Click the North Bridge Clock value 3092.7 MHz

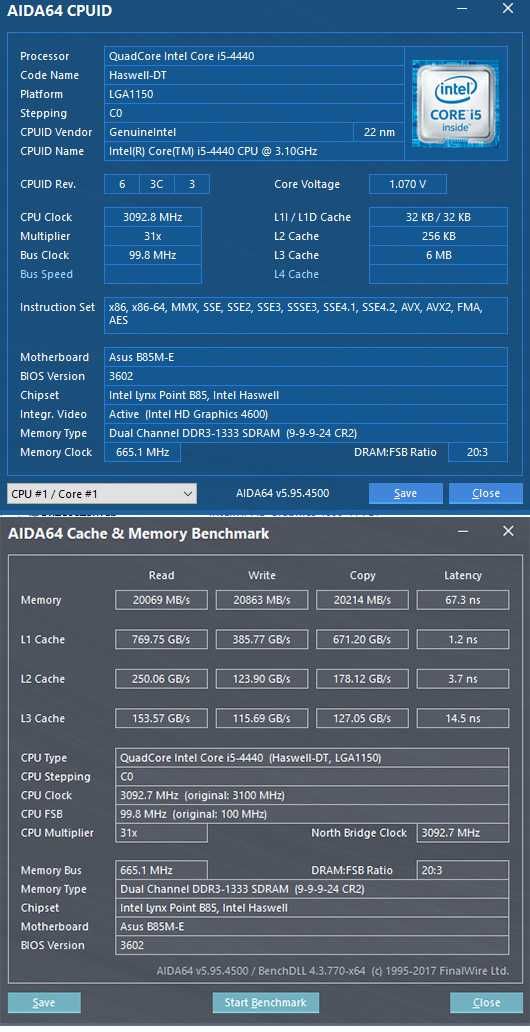pos(463,833)
